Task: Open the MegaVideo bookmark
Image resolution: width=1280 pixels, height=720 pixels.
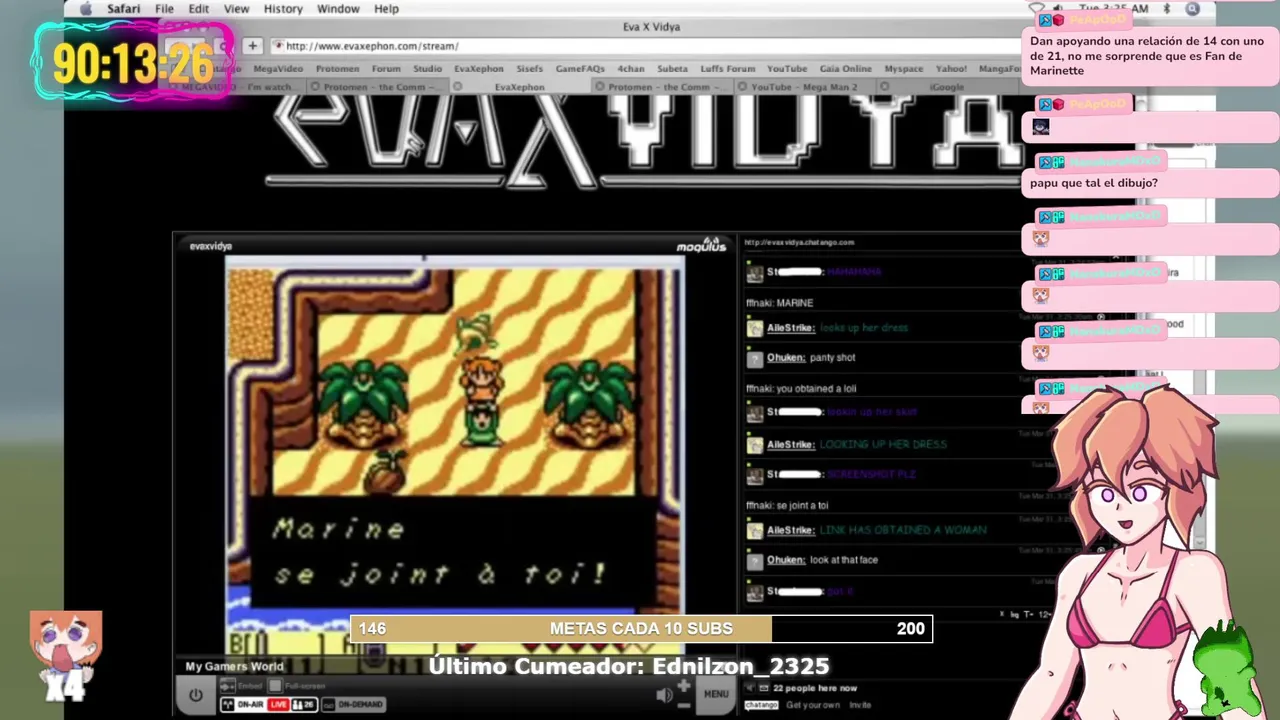Action: click(x=278, y=69)
